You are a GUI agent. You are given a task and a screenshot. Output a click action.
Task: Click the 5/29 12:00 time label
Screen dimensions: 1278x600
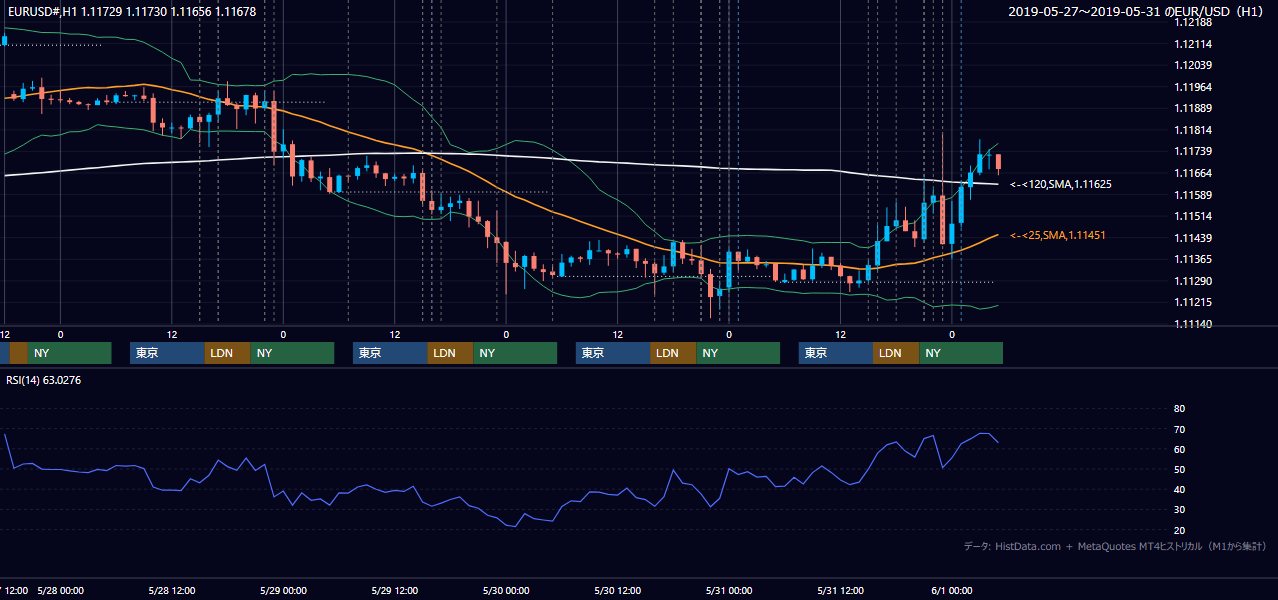(395, 590)
